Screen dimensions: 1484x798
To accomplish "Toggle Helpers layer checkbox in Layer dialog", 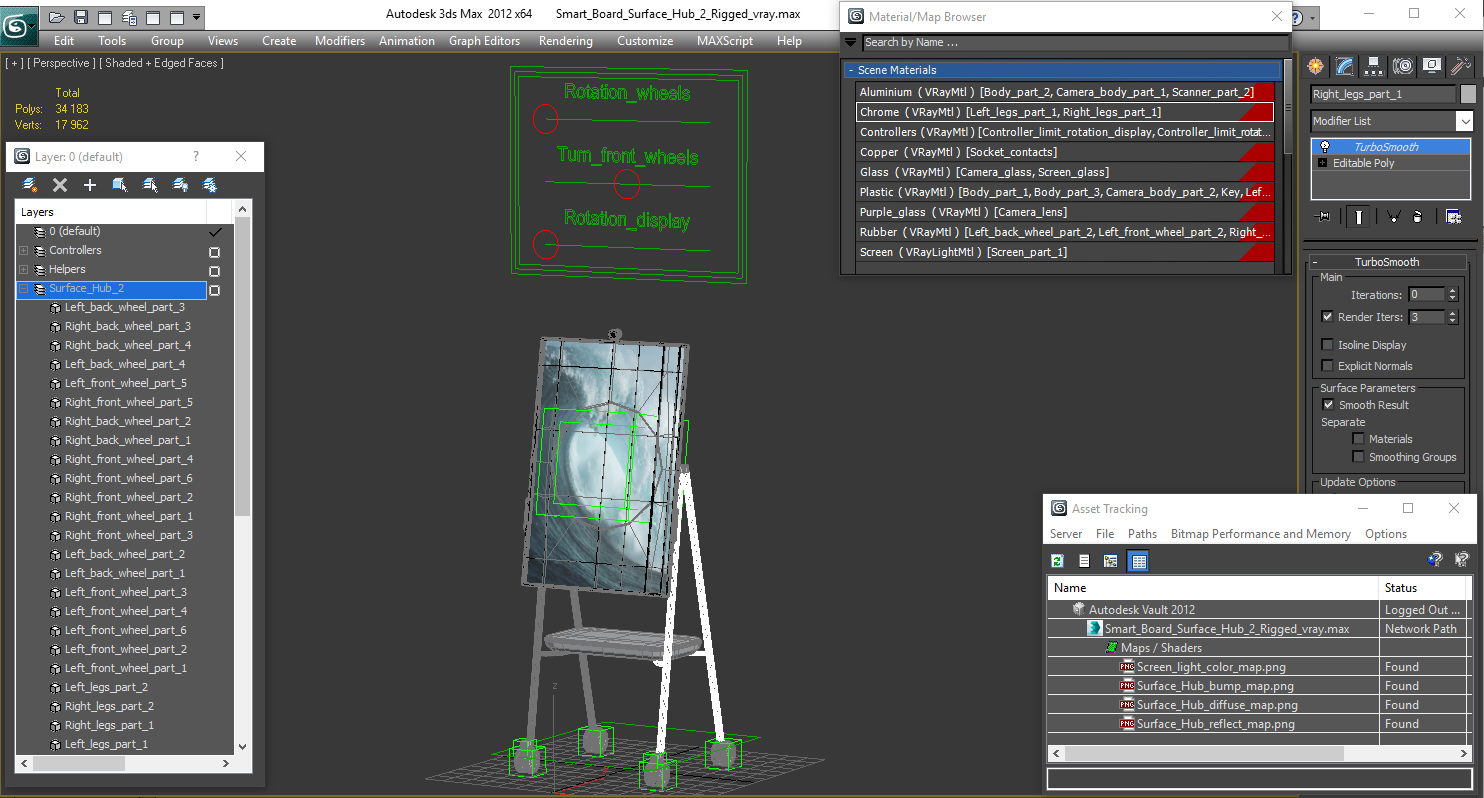I will click(x=214, y=271).
